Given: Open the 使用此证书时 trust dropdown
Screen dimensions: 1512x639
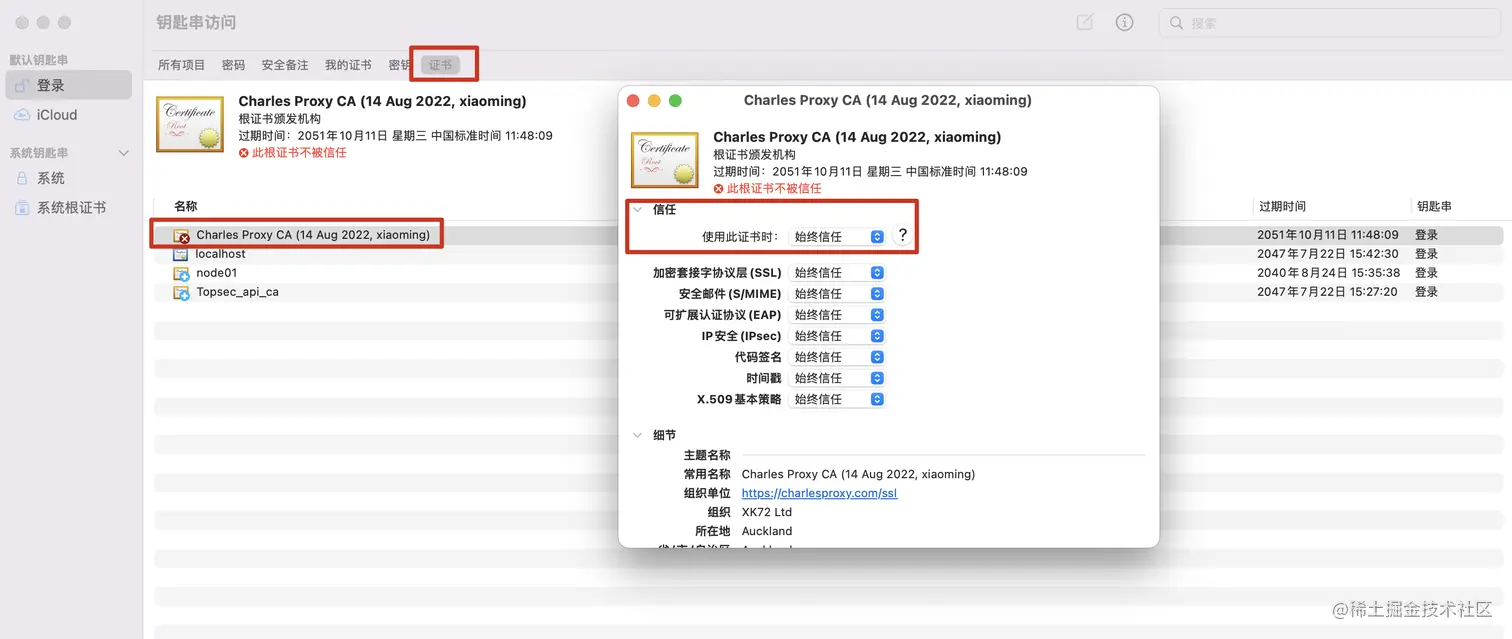Looking at the screenshot, I should click(837, 237).
